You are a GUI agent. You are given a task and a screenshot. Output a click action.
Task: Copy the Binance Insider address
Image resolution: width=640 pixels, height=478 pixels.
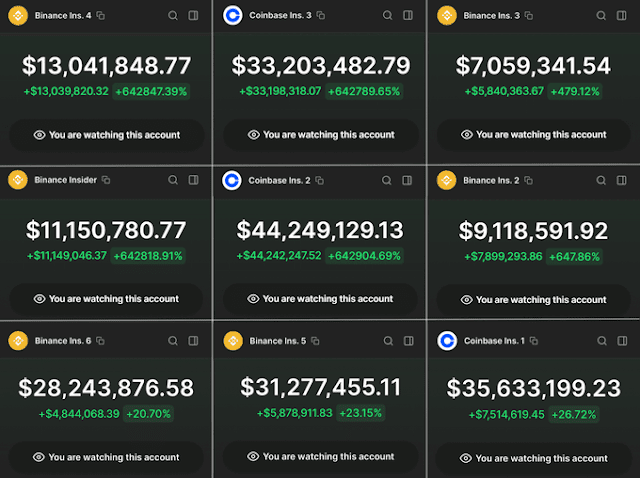pos(106,180)
